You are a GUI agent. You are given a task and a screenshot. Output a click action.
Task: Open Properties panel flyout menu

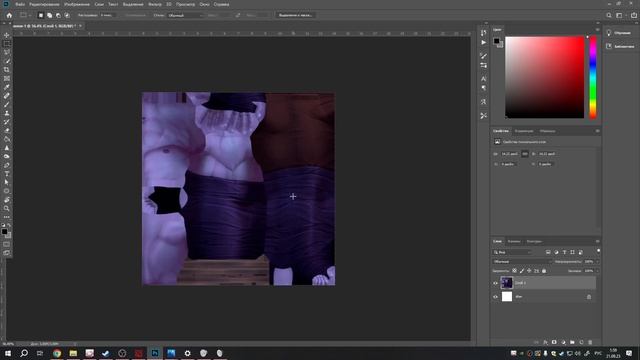coord(597,131)
